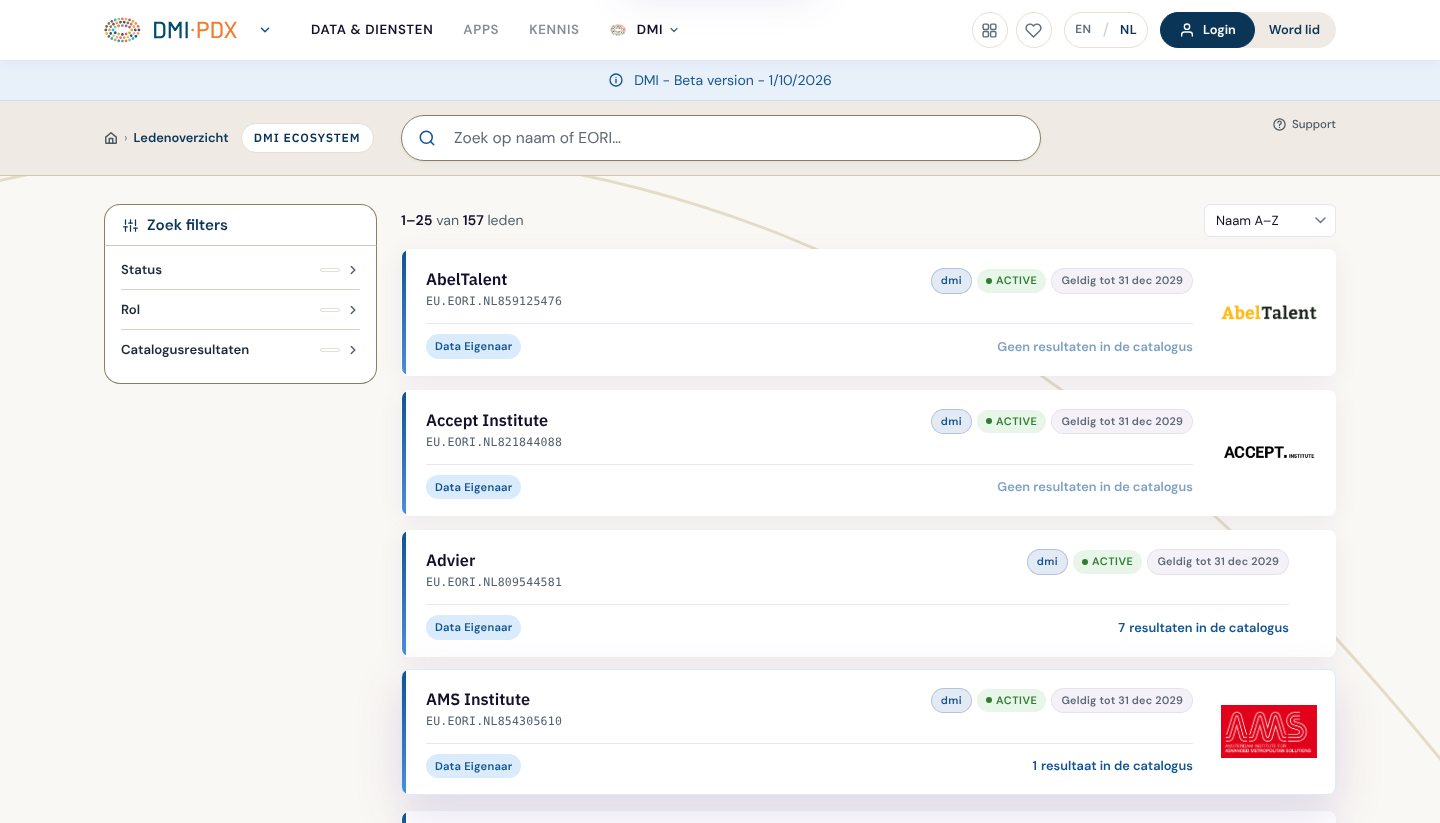Expand the Rol filter
This screenshot has width=1440, height=823.
click(x=240, y=310)
